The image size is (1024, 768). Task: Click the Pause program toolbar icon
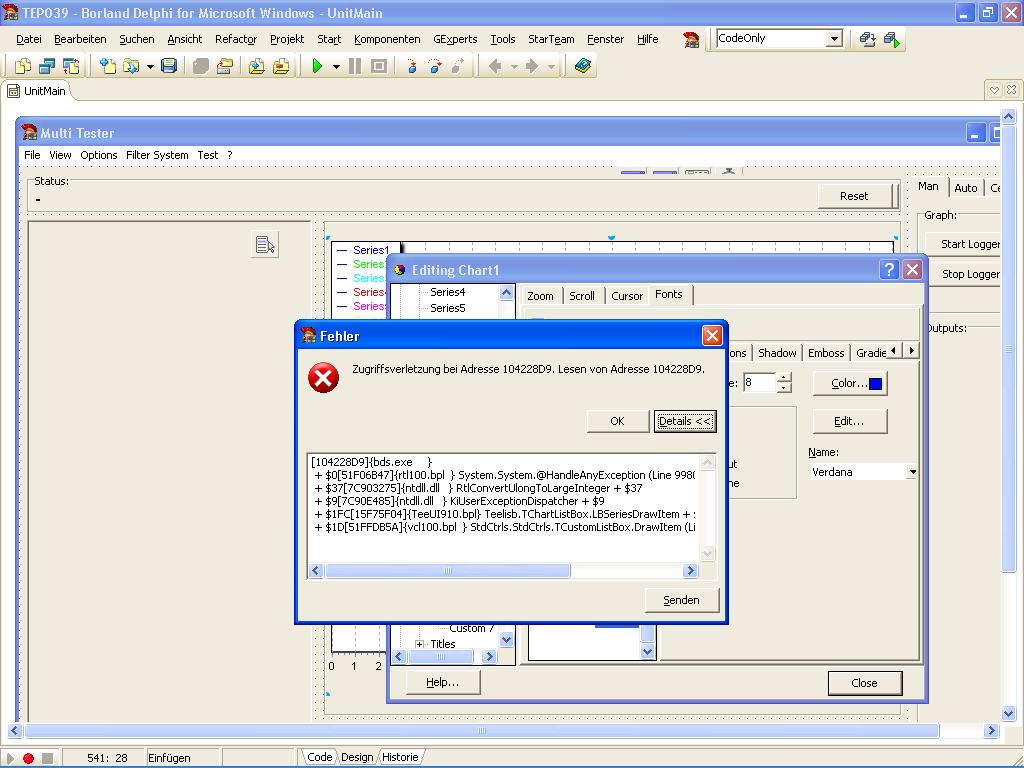click(x=355, y=66)
